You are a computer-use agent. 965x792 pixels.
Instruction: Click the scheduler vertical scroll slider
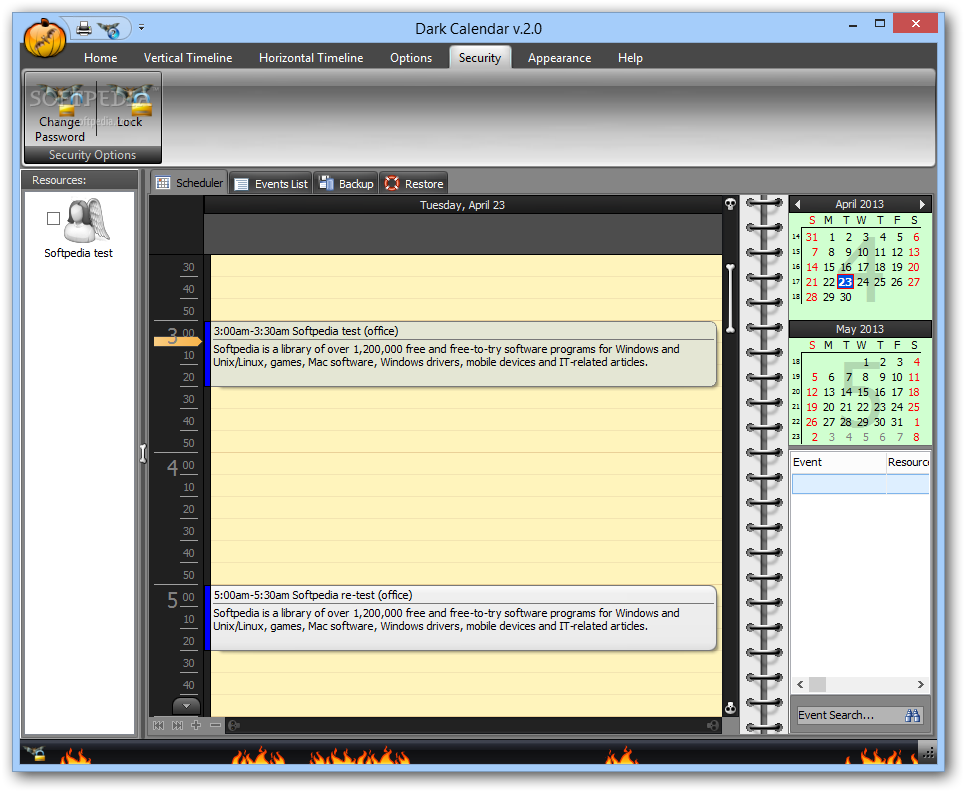[x=731, y=298]
